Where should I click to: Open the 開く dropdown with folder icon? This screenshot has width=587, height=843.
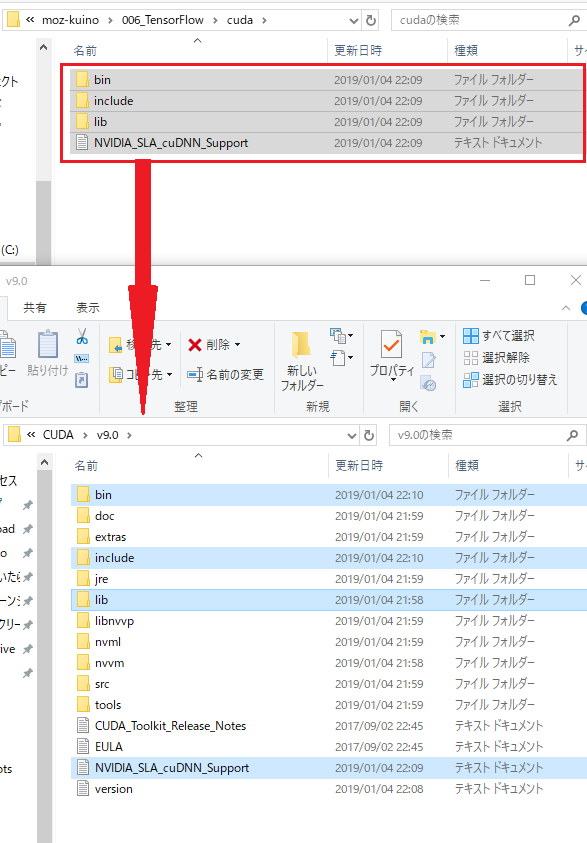pyautogui.click(x=432, y=337)
